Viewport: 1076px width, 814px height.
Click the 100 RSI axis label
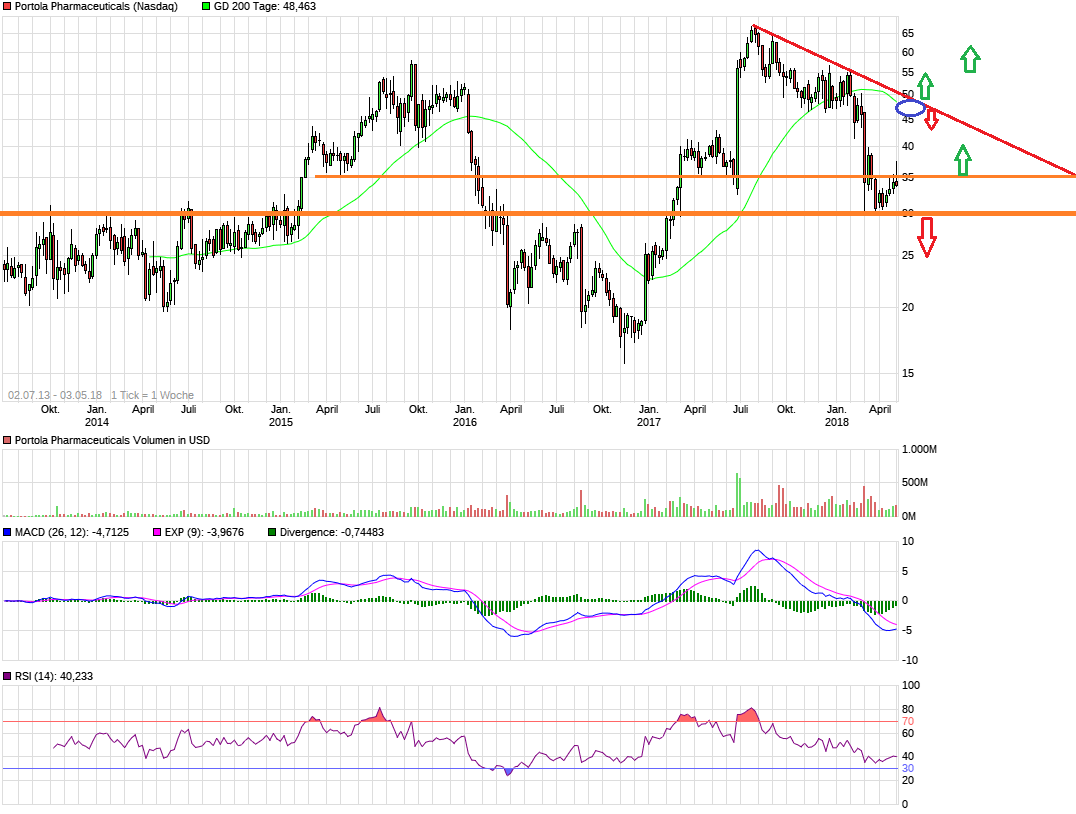pos(911,685)
